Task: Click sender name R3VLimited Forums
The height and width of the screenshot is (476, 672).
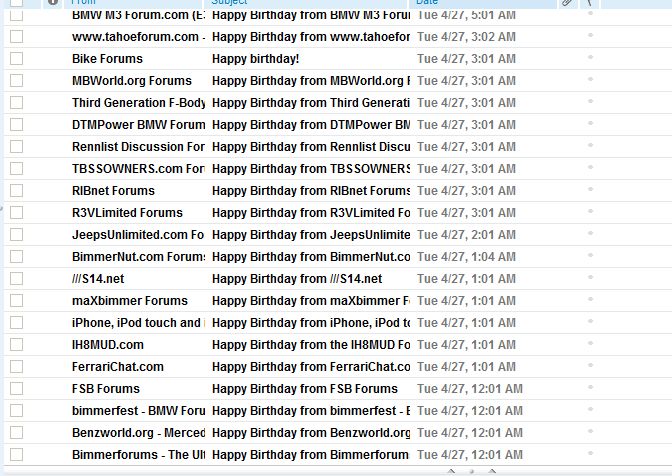Action: pyautogui.click(x=127, y=213)
